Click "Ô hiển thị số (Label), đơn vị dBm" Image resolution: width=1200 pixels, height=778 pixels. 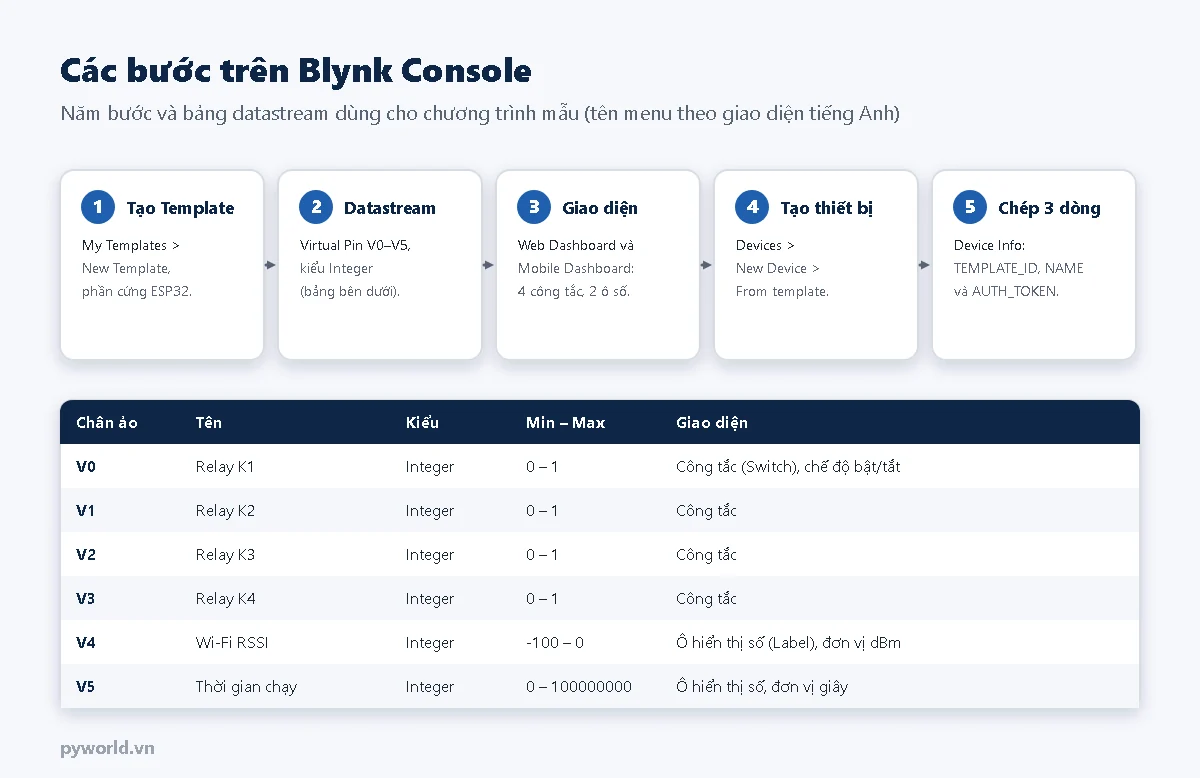coord(788,642)
